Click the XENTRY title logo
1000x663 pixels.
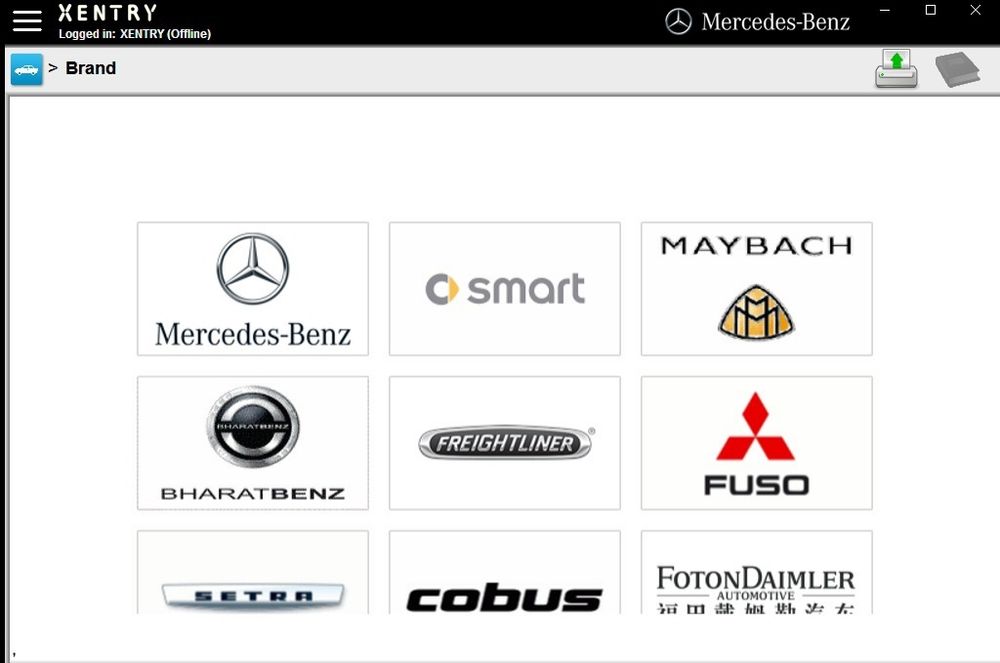(x=107, y=13)
